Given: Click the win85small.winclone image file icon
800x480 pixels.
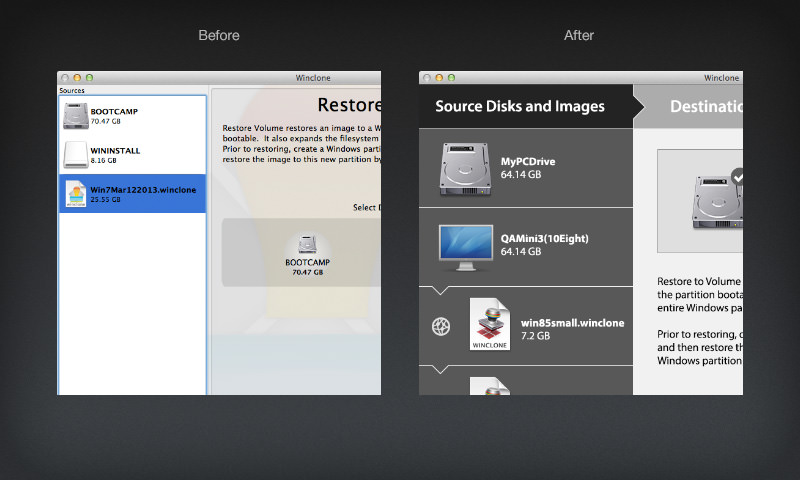Looking at the screenshot, I should tap(489, 324).
